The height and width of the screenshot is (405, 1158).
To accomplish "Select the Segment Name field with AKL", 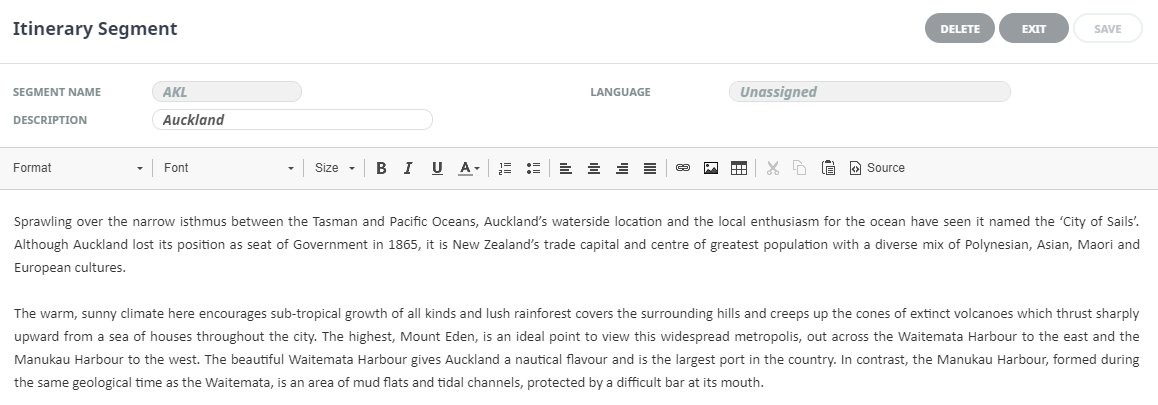I will pyautogui.click(x=227, y=92).
